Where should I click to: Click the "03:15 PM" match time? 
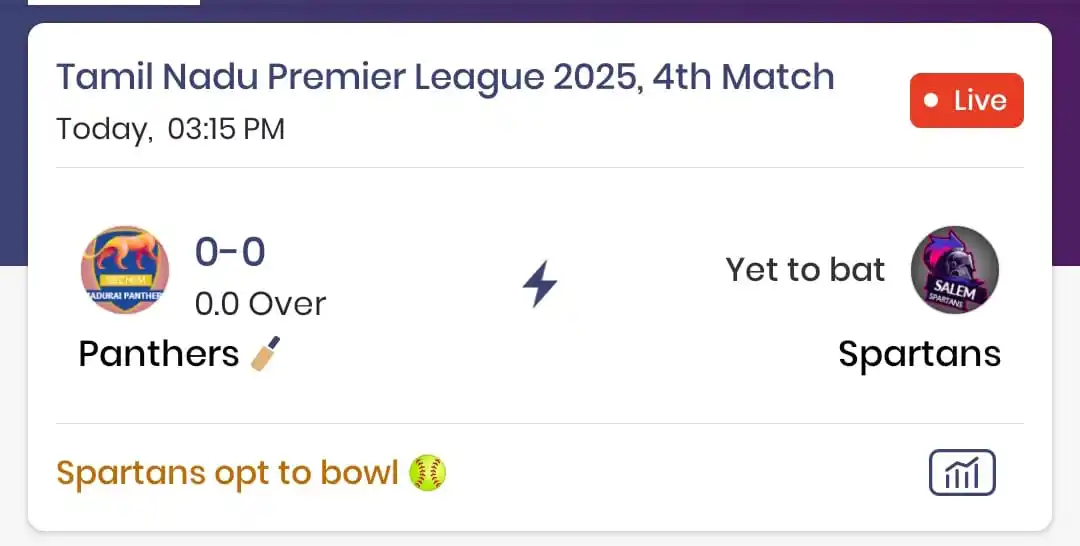(226, 129)
